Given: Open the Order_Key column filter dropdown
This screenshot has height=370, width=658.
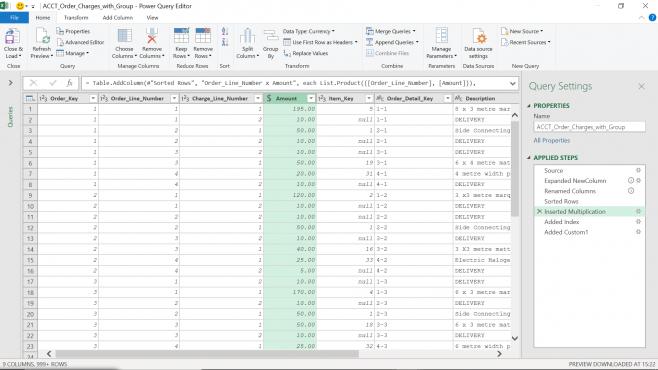Looking at the screenshot, I should coord(93,99).
